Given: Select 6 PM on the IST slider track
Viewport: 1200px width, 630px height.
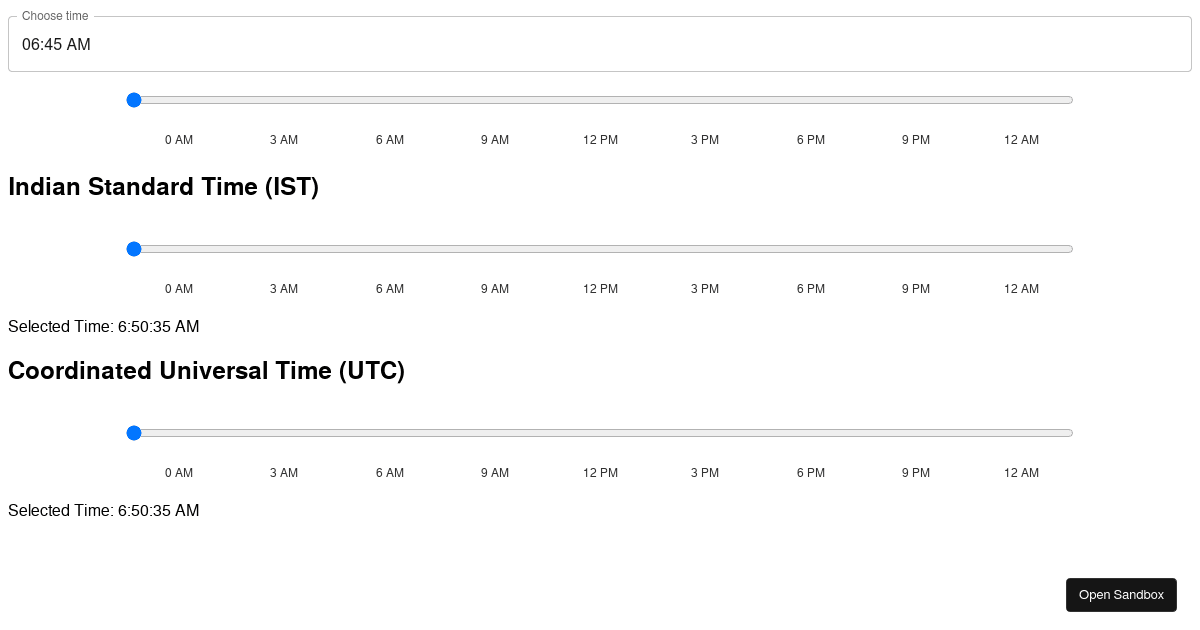Looking at the screenshot, I should click(x=810, y=249).
